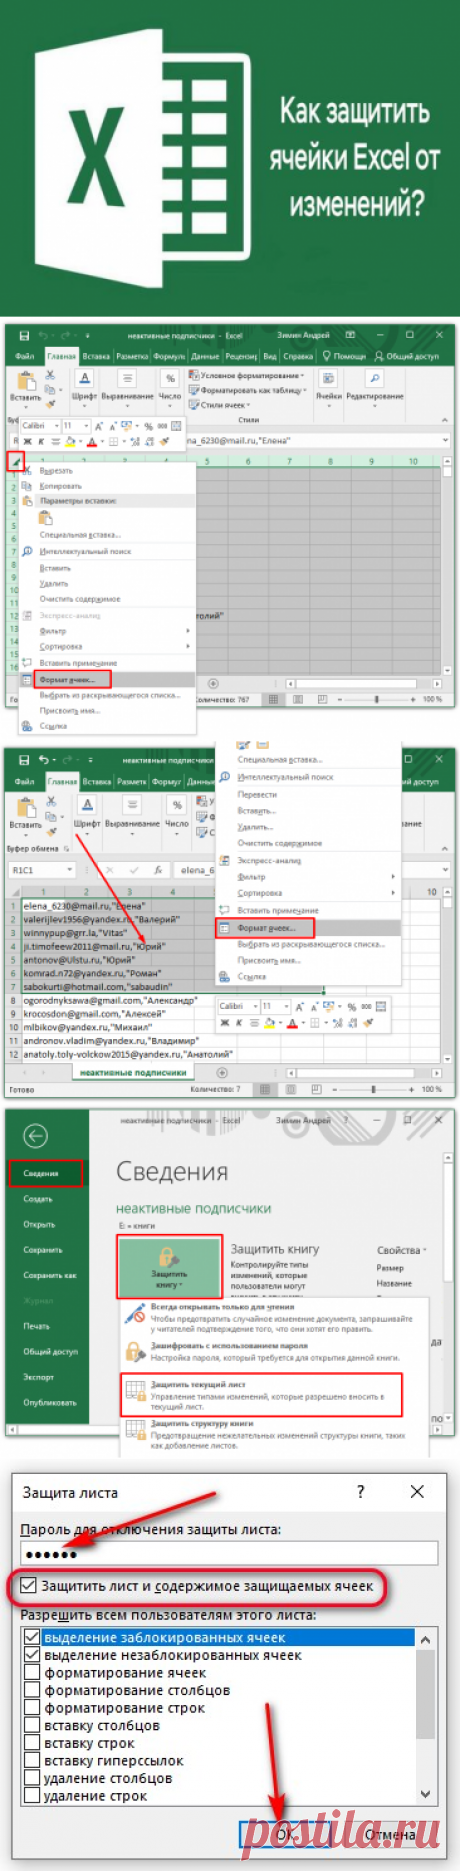Select Создать in the backstage sidebar
Viewport: 460px width, 1871px height.
38,1198
